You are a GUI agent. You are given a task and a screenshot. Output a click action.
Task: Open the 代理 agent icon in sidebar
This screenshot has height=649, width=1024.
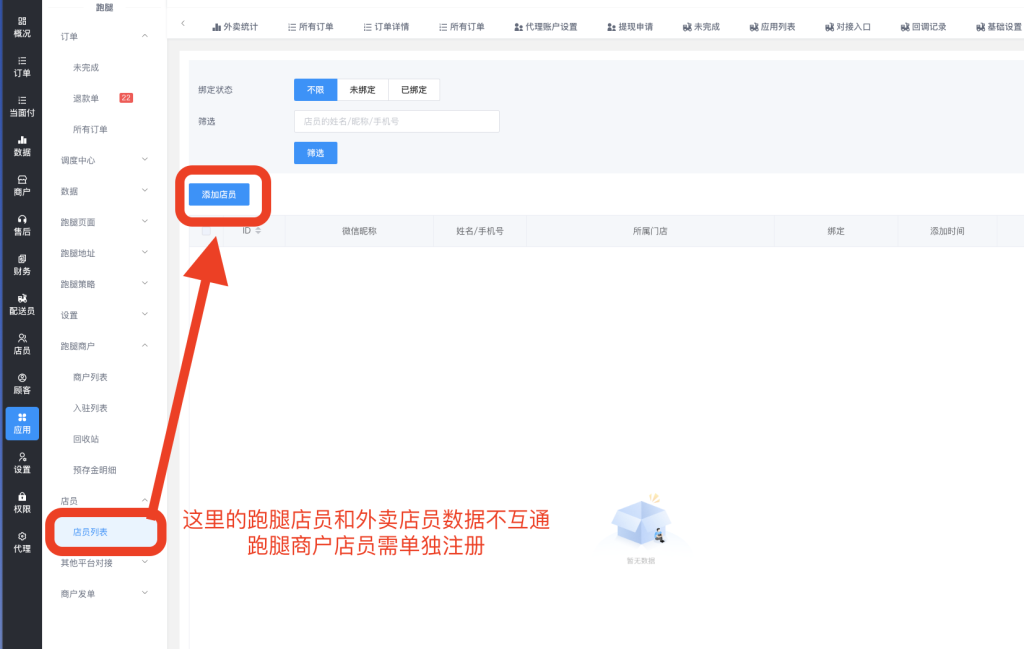[x=21, y=542]
